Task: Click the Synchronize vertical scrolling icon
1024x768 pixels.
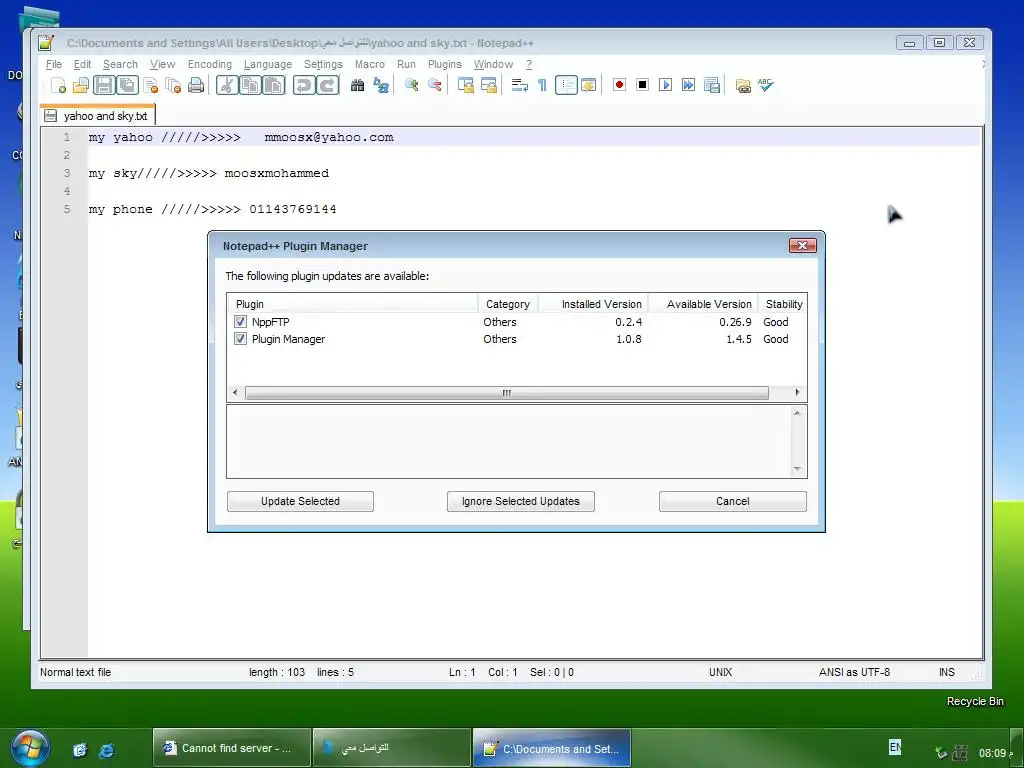Action: pos(466,86)
